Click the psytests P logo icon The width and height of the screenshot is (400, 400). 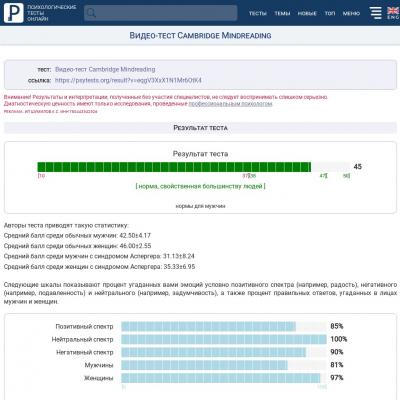pyautogui.click(x=13, y=13)
